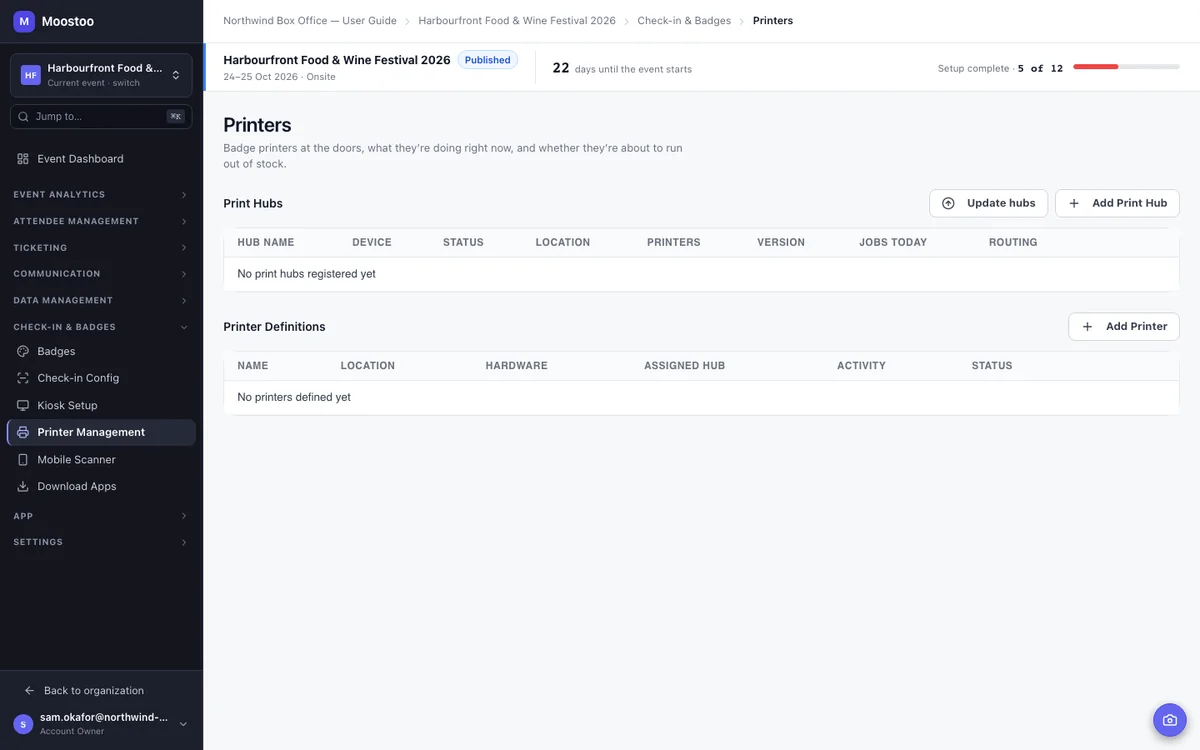Click the search magnifier icon
The height and width of the screenshot is (750, 1200).
[23, 117]
